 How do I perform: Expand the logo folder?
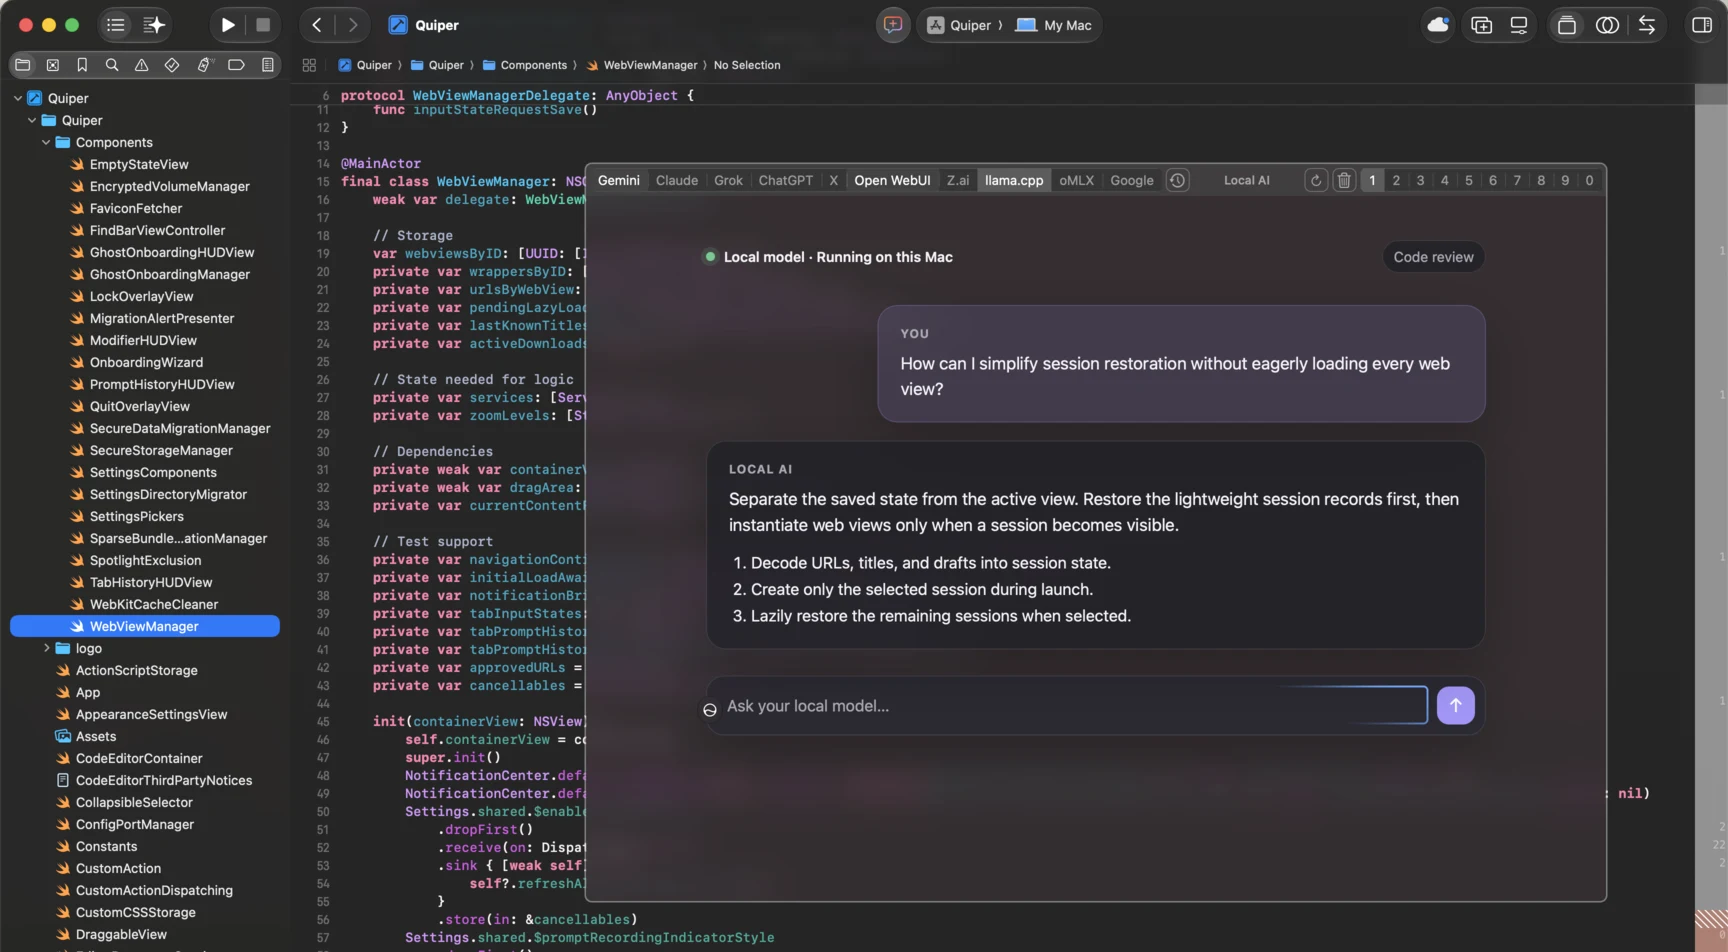pyautogui.click(x=46, y=648)
